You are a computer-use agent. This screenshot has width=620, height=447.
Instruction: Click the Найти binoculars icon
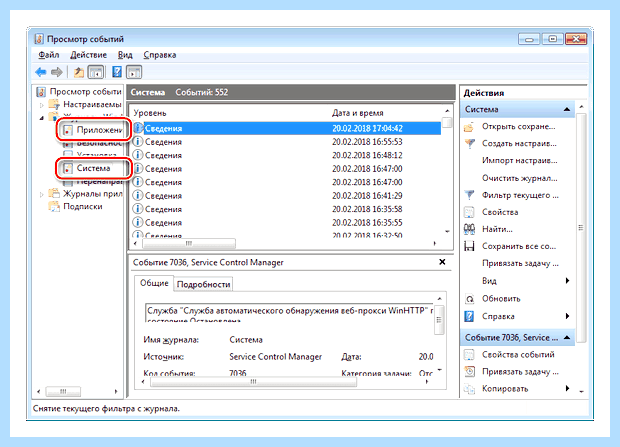point(469,229)
